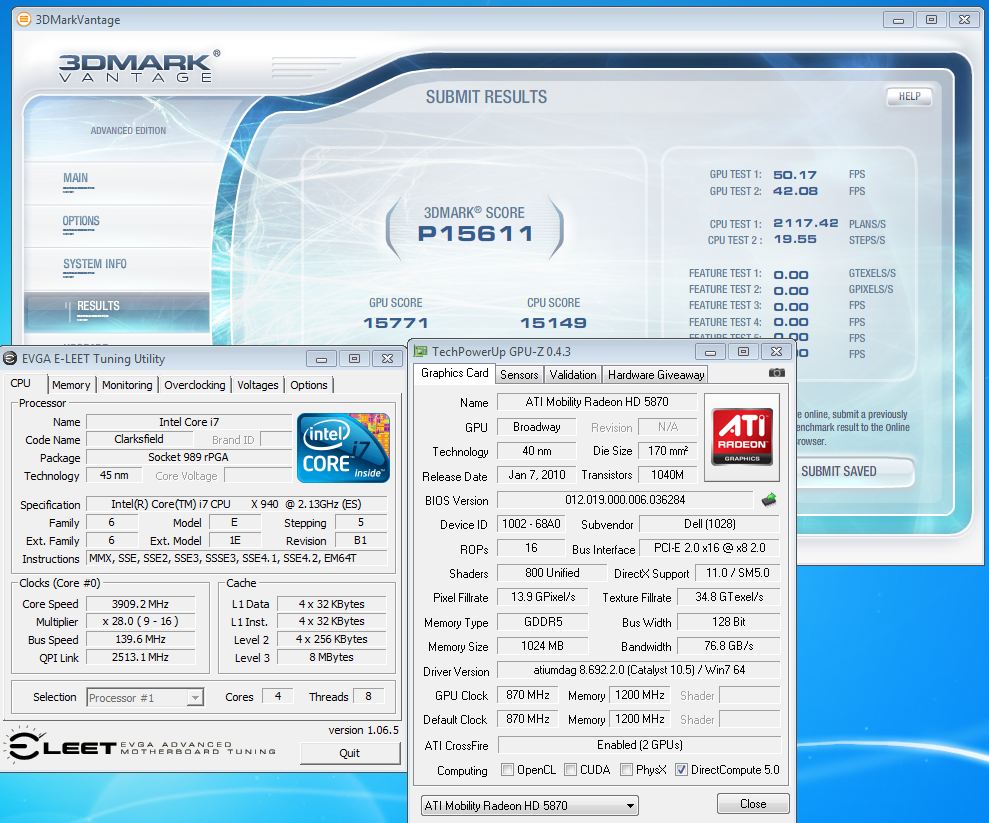This screenshot has height=823, width=989.
Task: Minimize the 3DMark Vantage window
Action: point(898,20)
